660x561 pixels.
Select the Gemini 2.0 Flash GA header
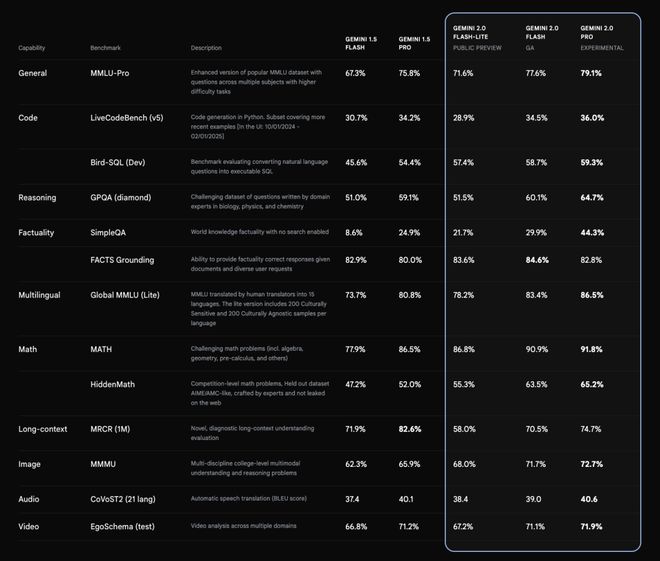[x=541, y=37]
